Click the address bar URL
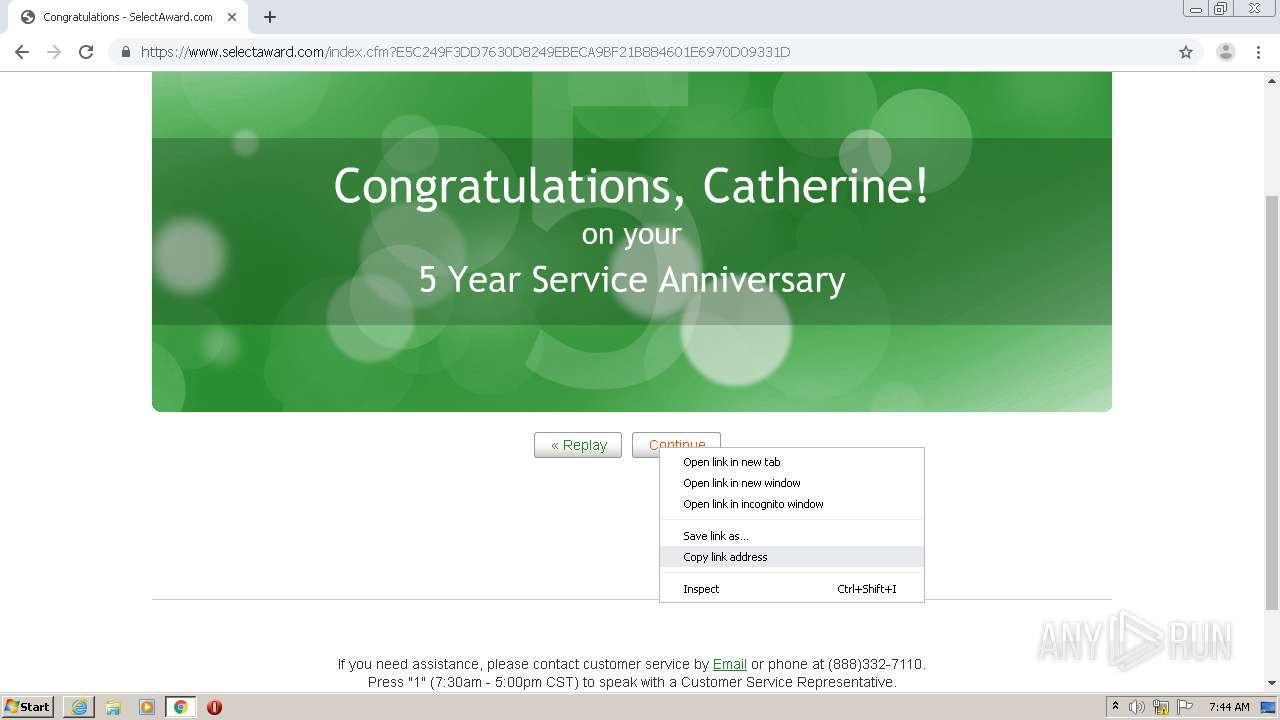The image size is (1280, 720). click(465, 52)
